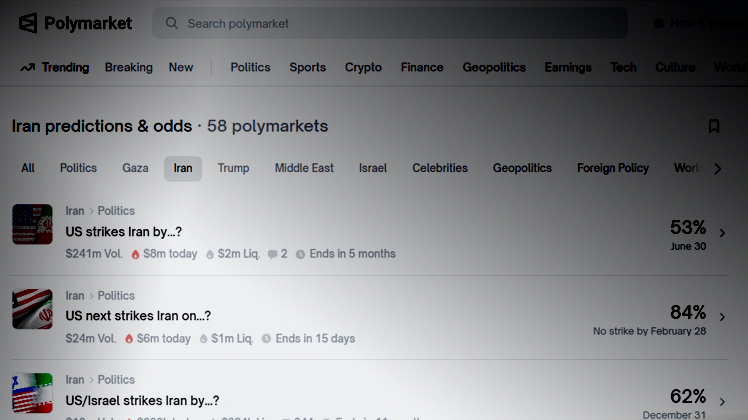
Task: Select the Trump filter chip
Action: click(233, 168)
